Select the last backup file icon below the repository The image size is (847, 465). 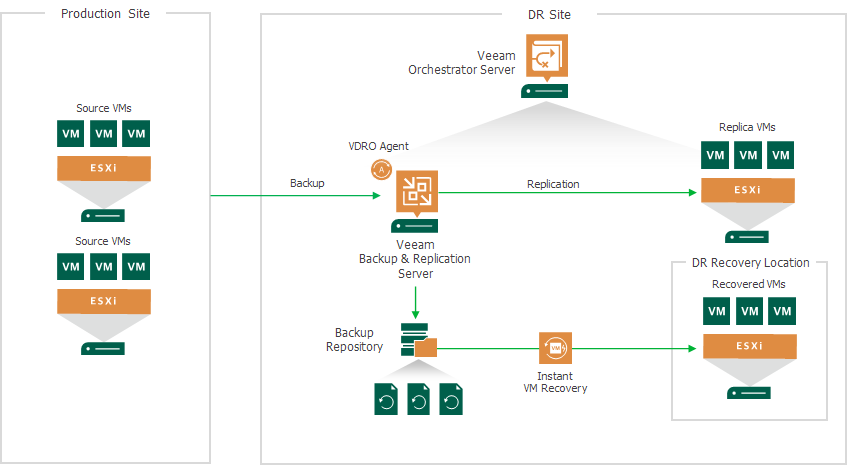click(451, 399)
